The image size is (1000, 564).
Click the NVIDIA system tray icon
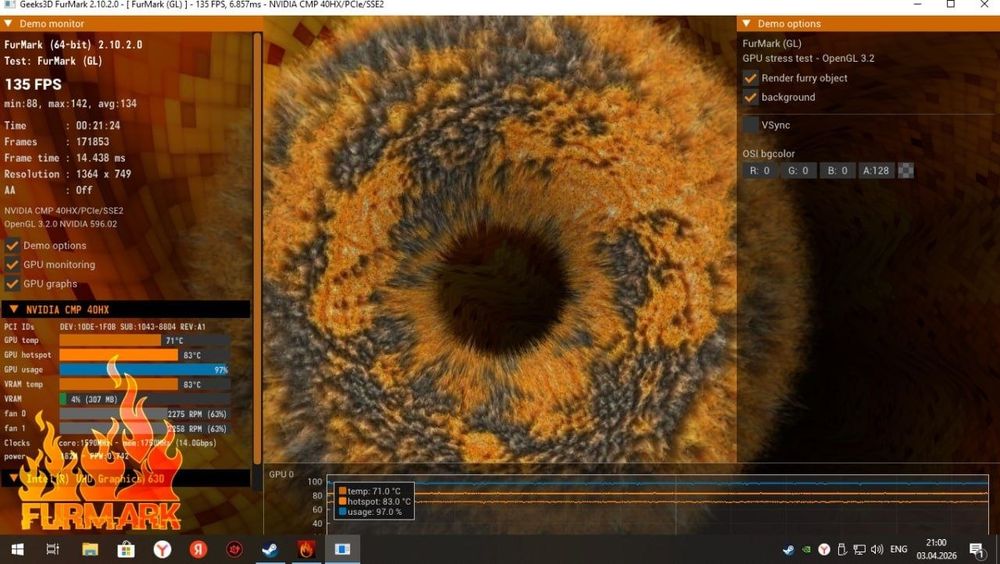coord(806,549)
